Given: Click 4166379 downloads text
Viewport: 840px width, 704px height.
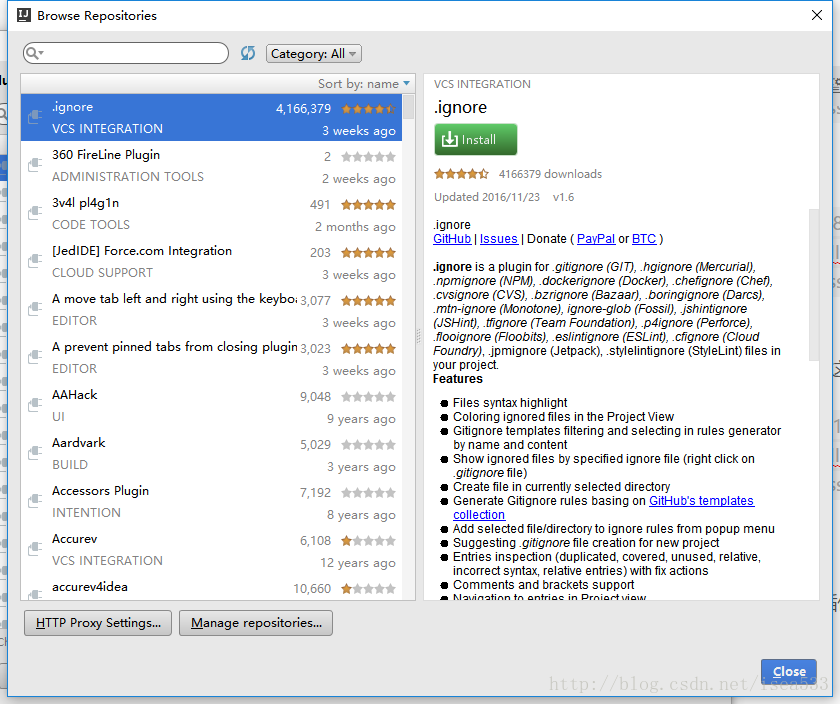Looking at the screenshot, I should coord(550,174).
